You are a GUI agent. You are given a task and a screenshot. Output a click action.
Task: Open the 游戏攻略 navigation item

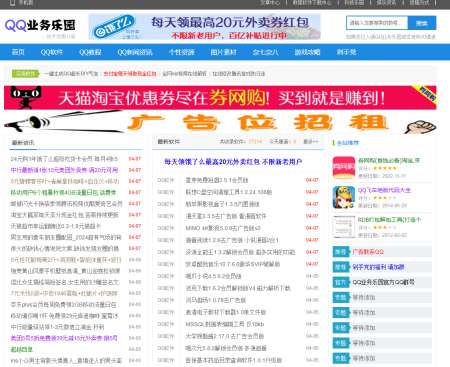(307, 52)
